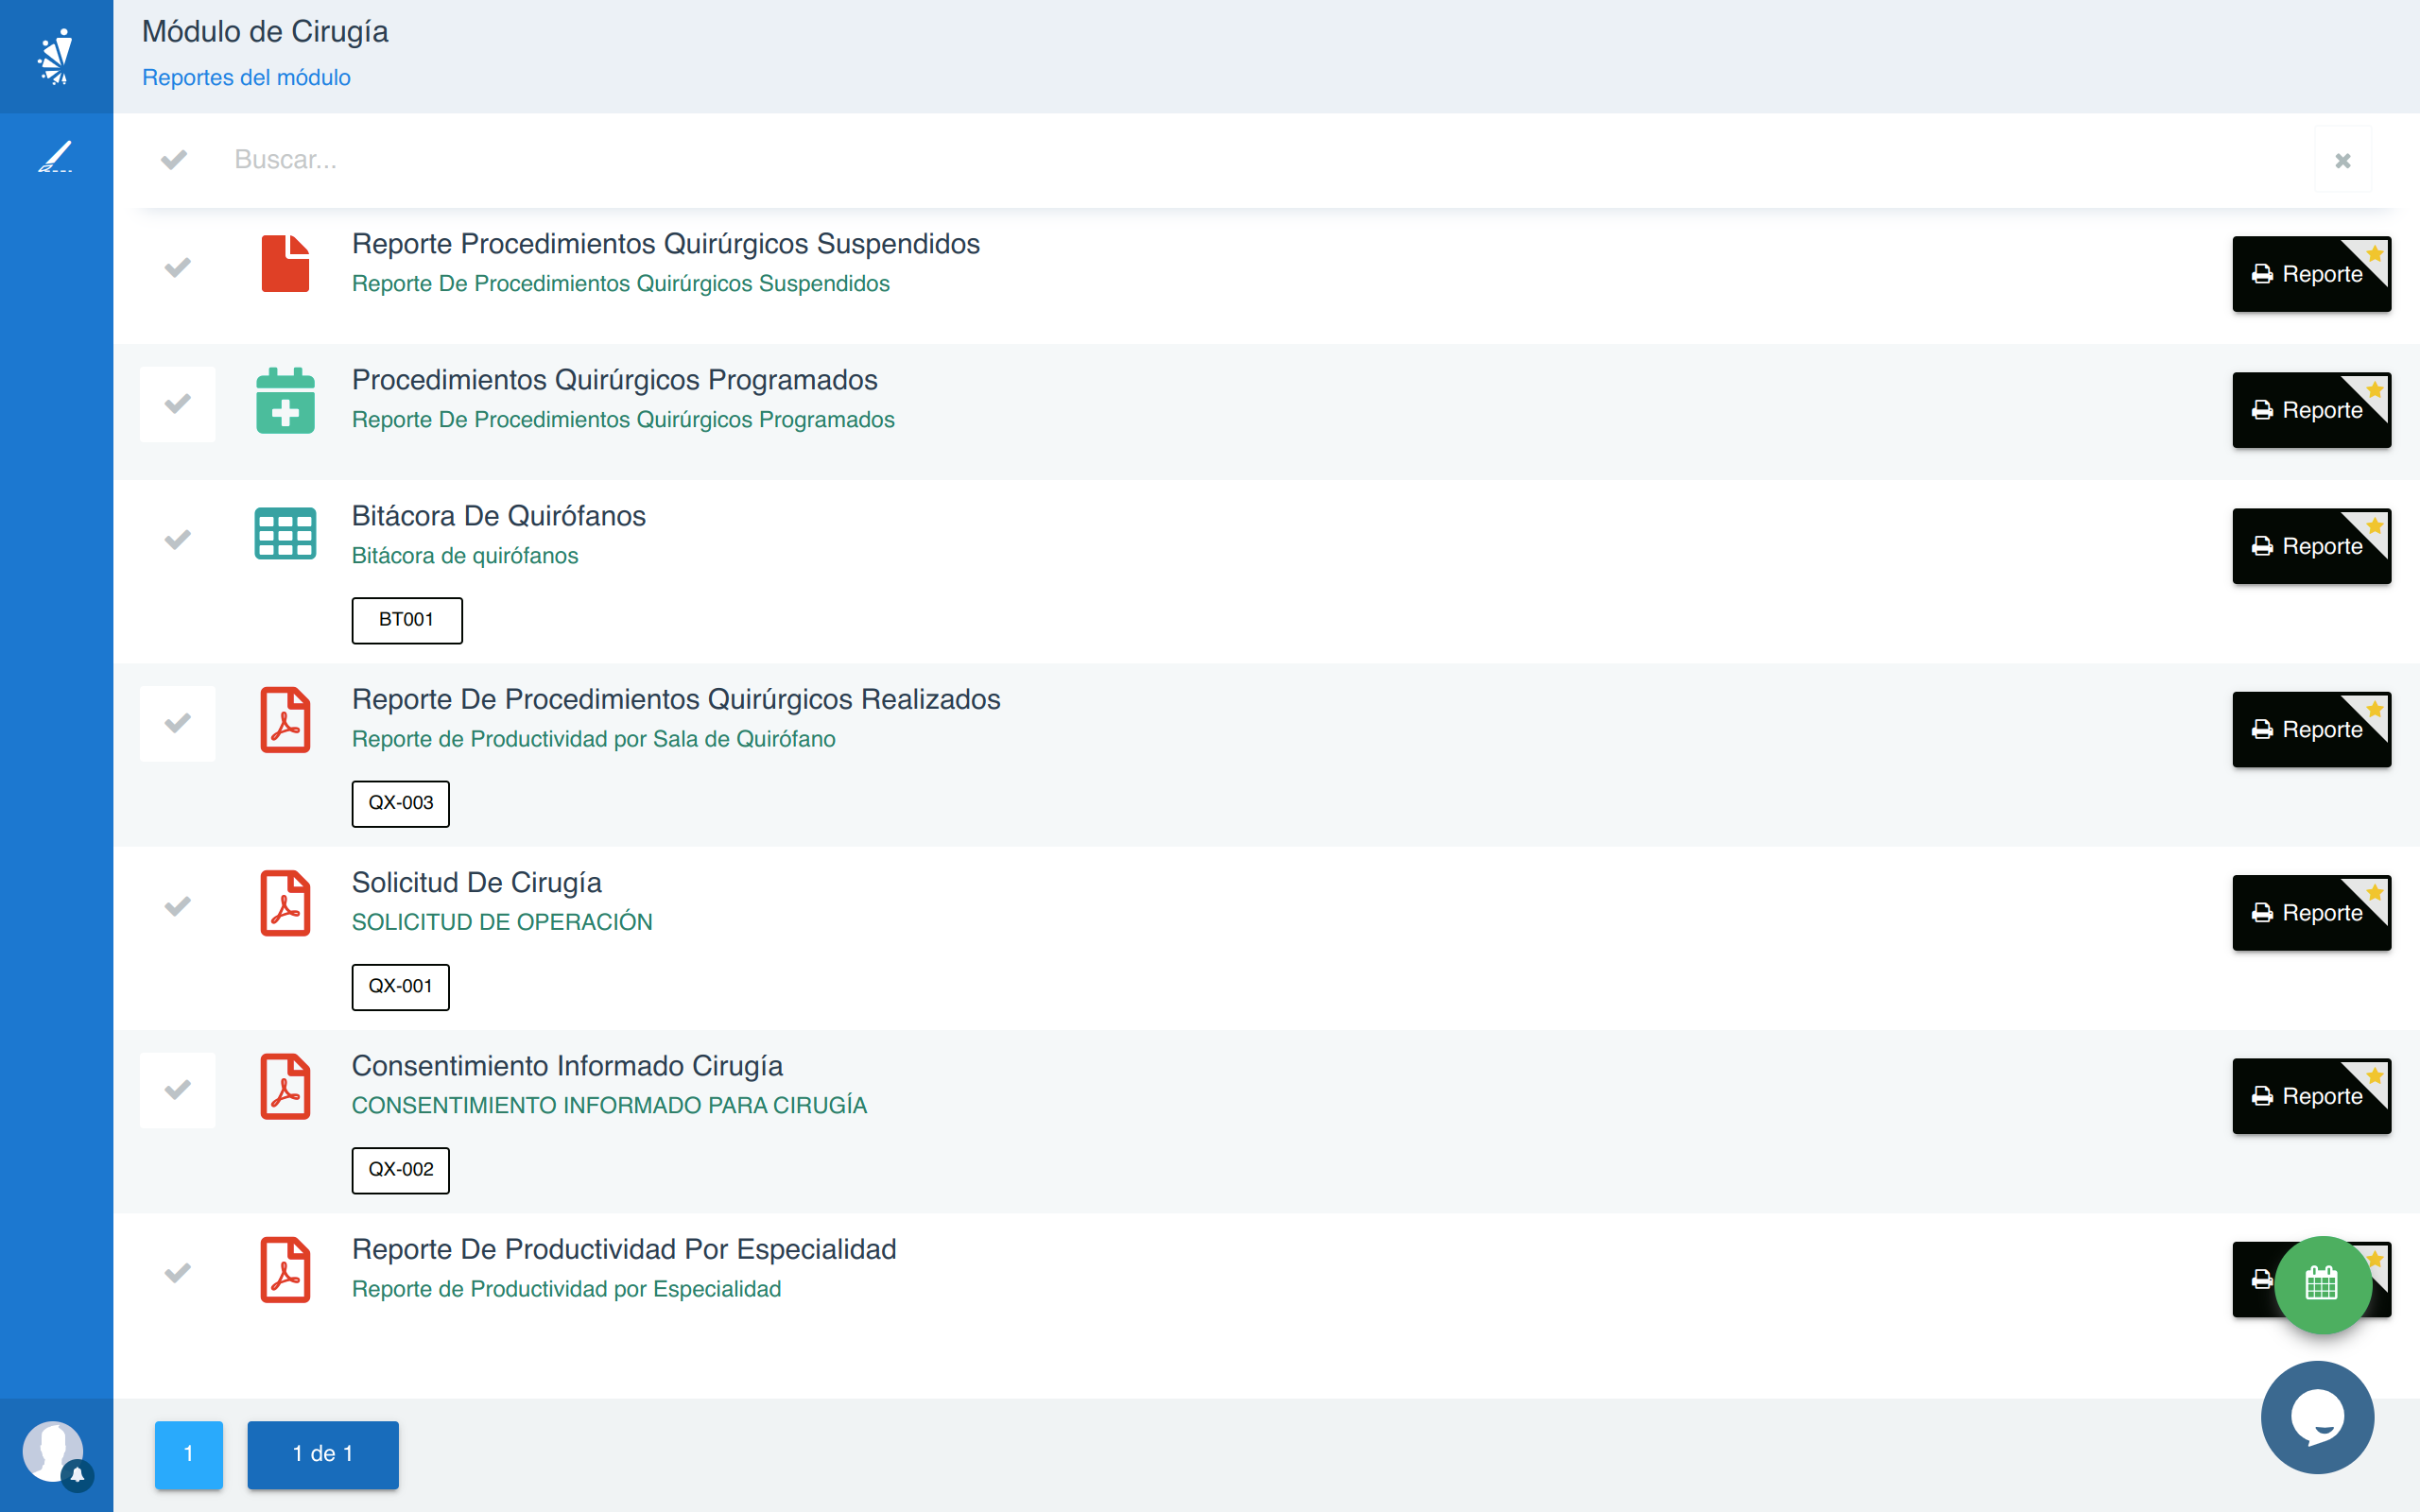Click the green floating calendar button
Image resolution: width=2420 pixels, height=1512 pixels.
tap(2322, 1284)
